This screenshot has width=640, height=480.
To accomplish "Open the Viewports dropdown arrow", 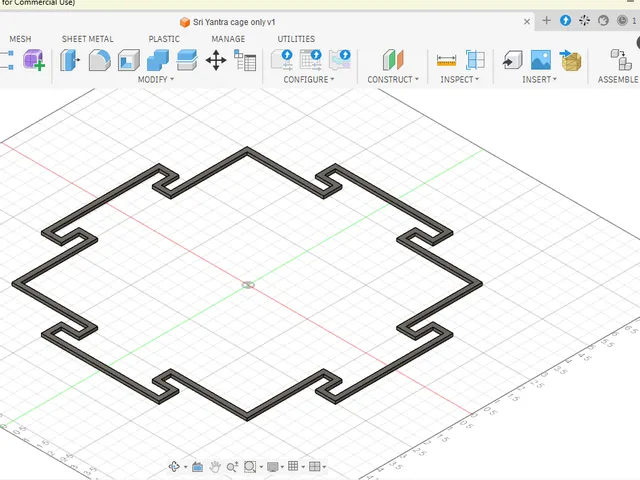I will pyautogui.click(x=324, y=467).
